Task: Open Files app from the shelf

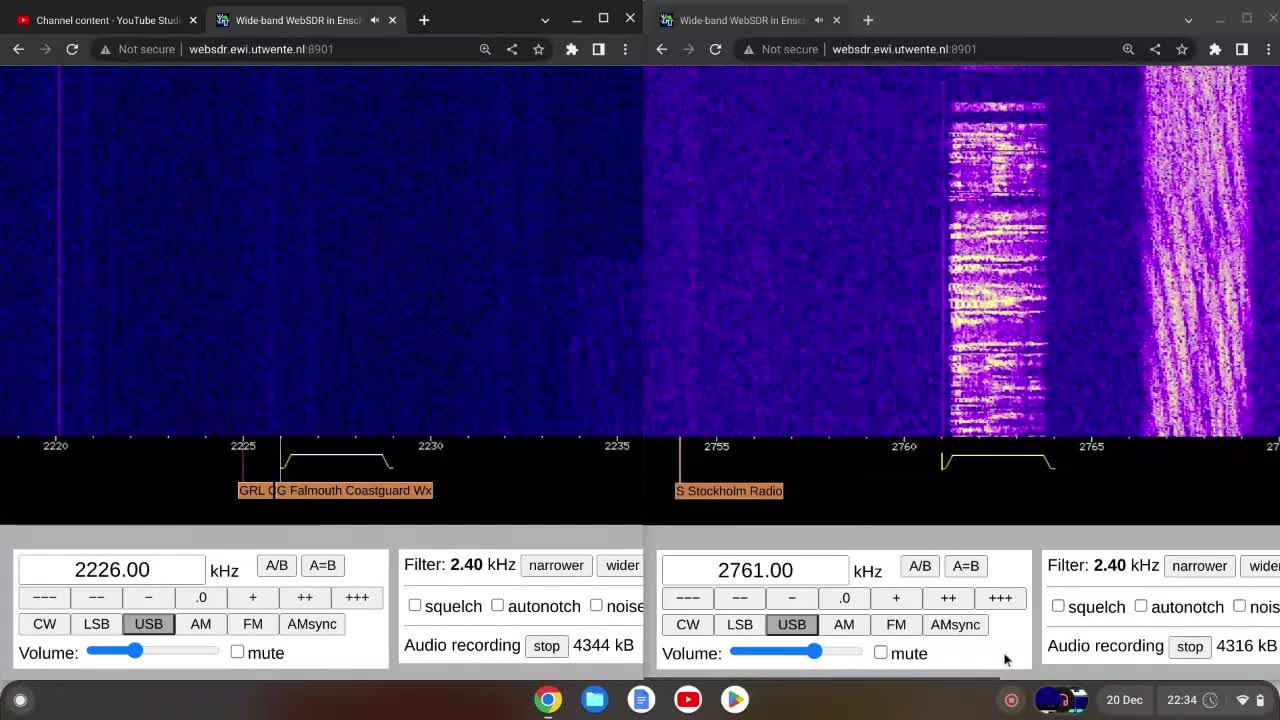Action: 595,699
